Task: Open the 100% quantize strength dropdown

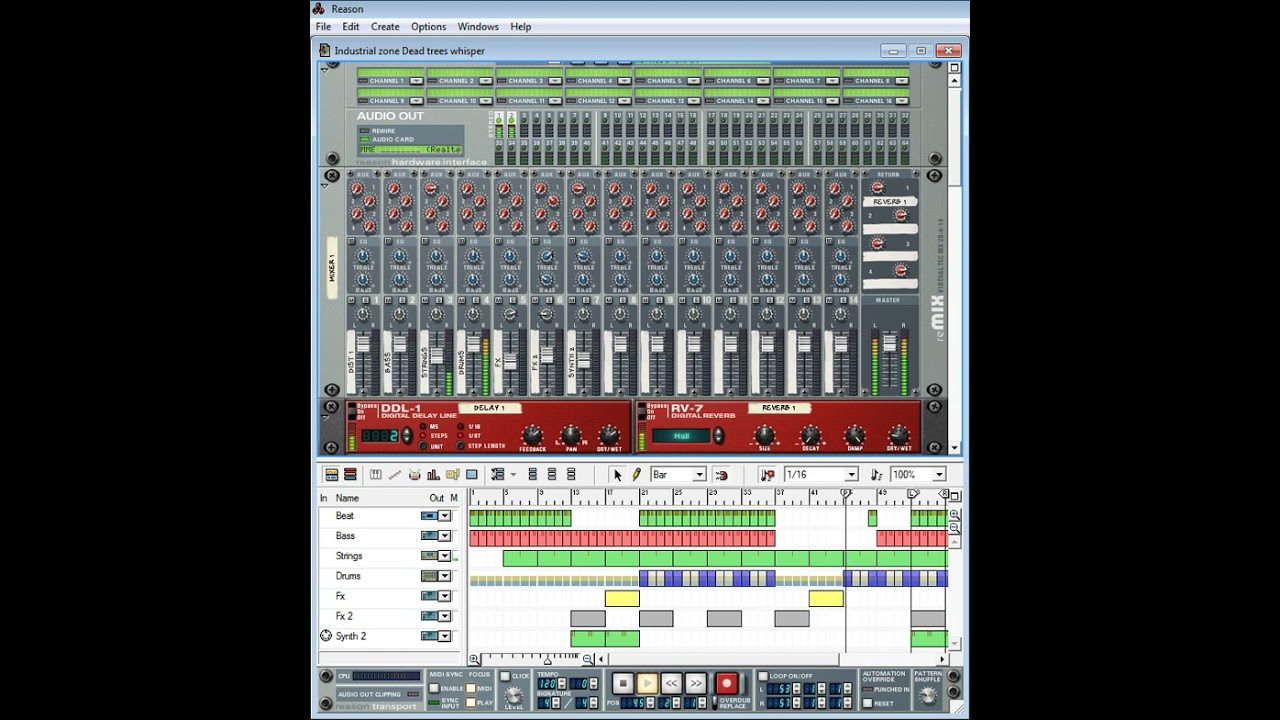Action: tap(939, 474)
